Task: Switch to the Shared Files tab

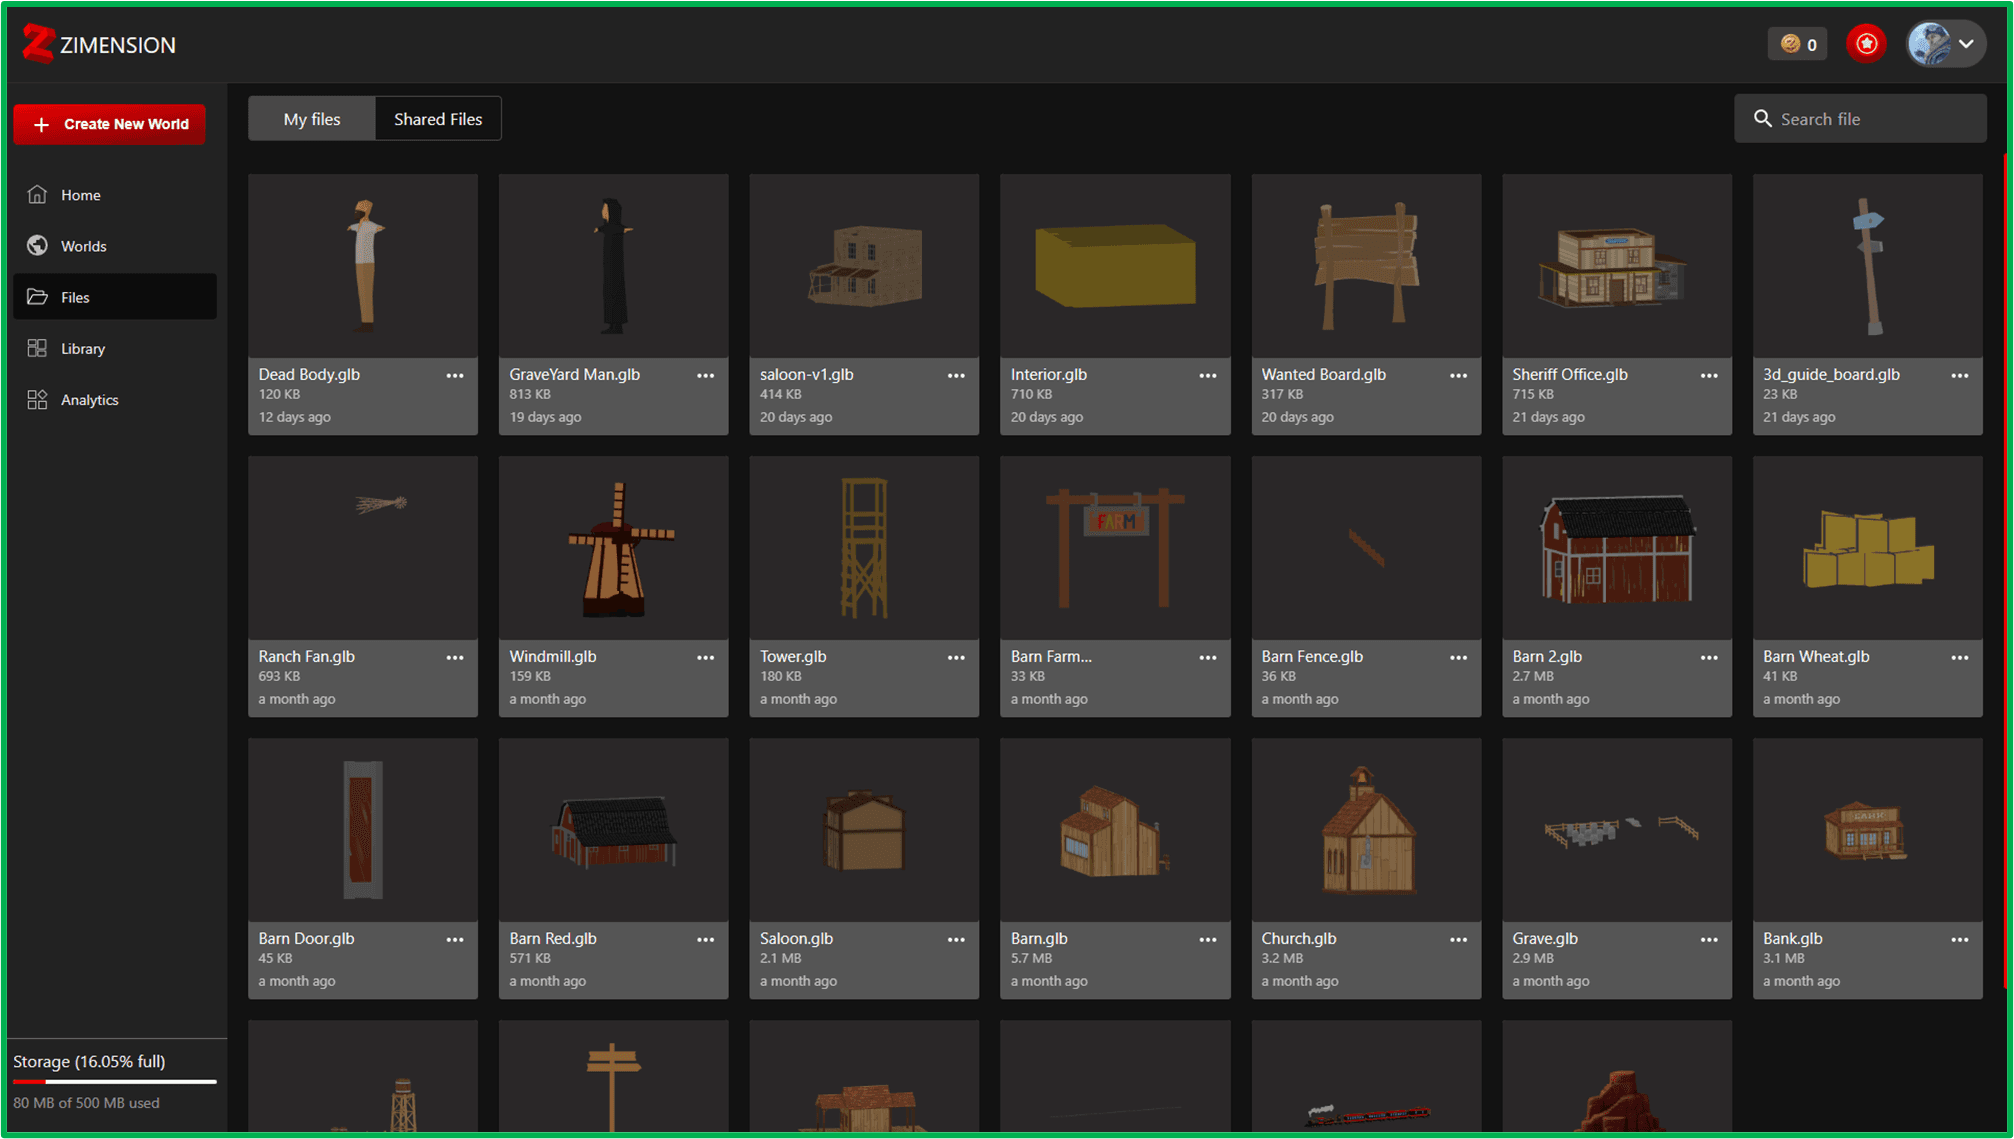Action: pos(438,118)
